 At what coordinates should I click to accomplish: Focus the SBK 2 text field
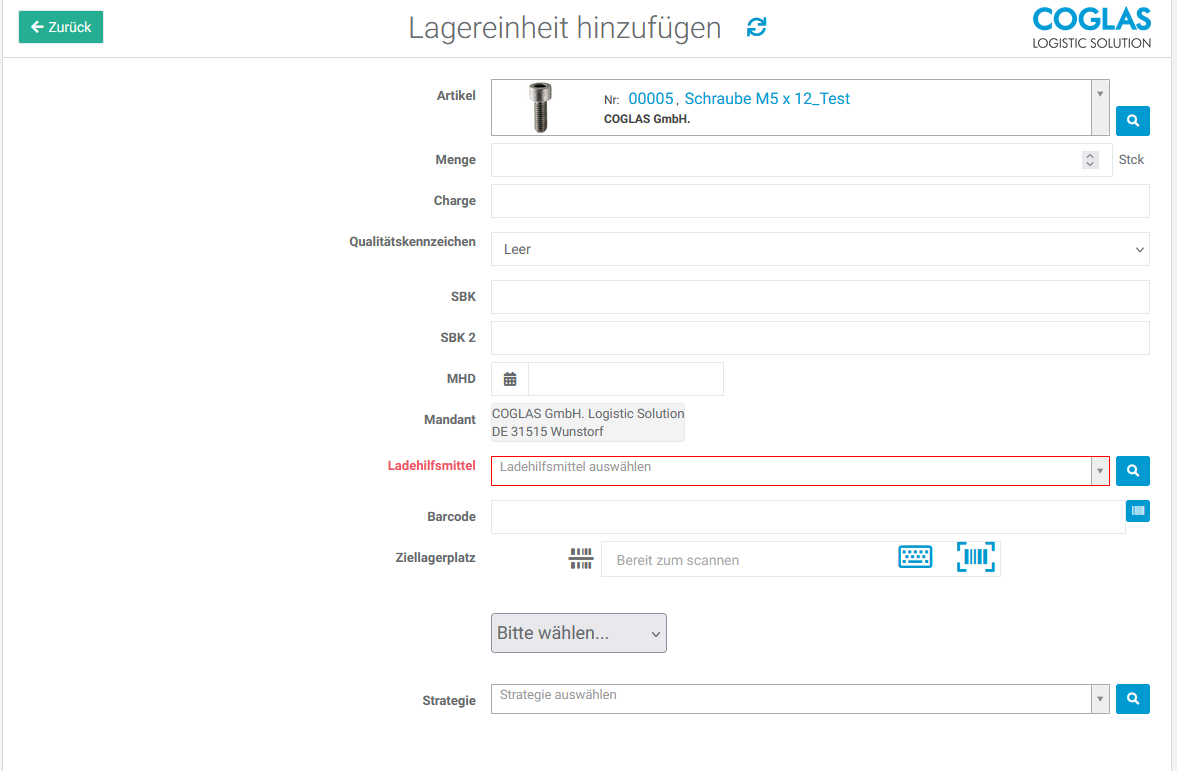coord(819,338)
